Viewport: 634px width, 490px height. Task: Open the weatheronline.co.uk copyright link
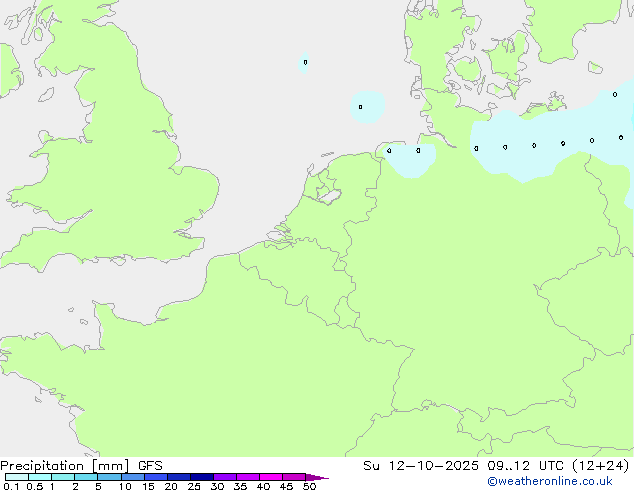coord(550,481)
